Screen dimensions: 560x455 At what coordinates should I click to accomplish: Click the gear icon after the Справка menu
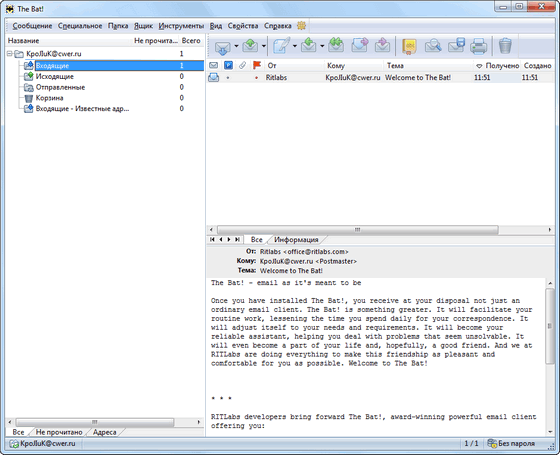[302, 25]
